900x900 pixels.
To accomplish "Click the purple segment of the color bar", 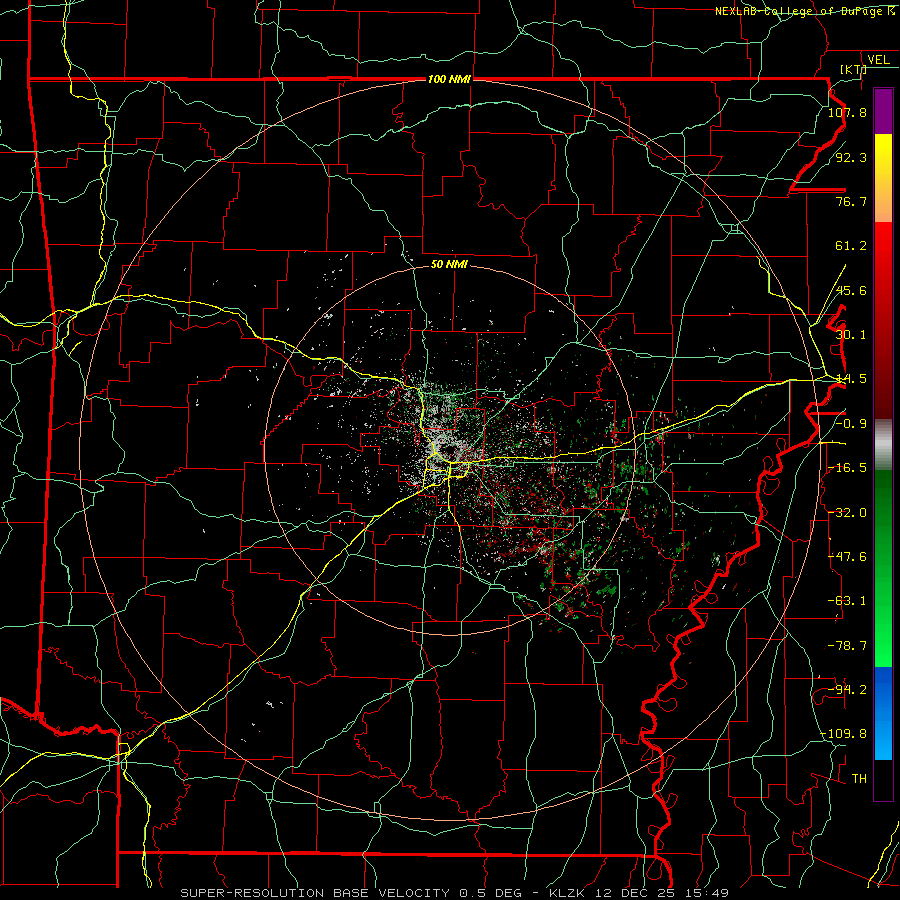I will click(x=883, y=111).
